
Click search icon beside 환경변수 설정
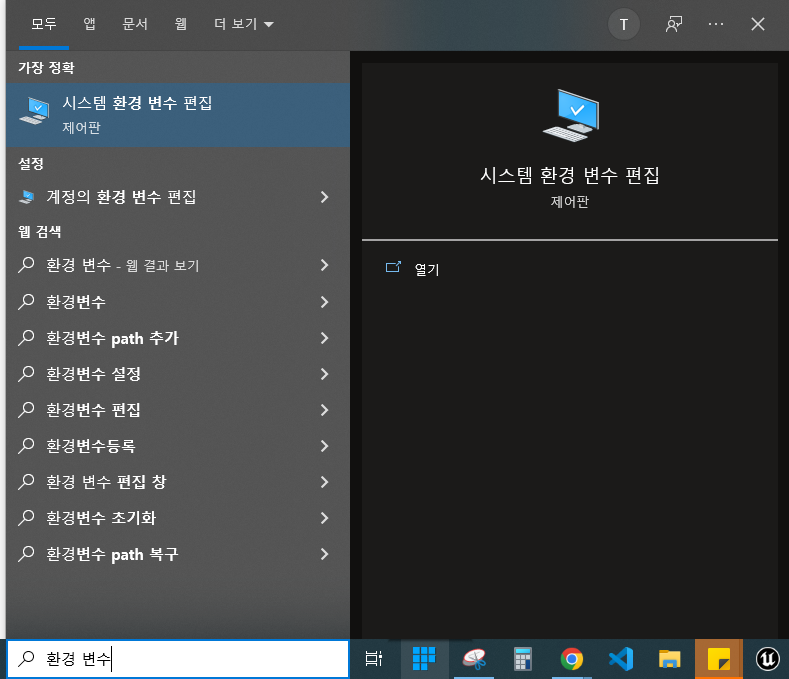(26, 374)
